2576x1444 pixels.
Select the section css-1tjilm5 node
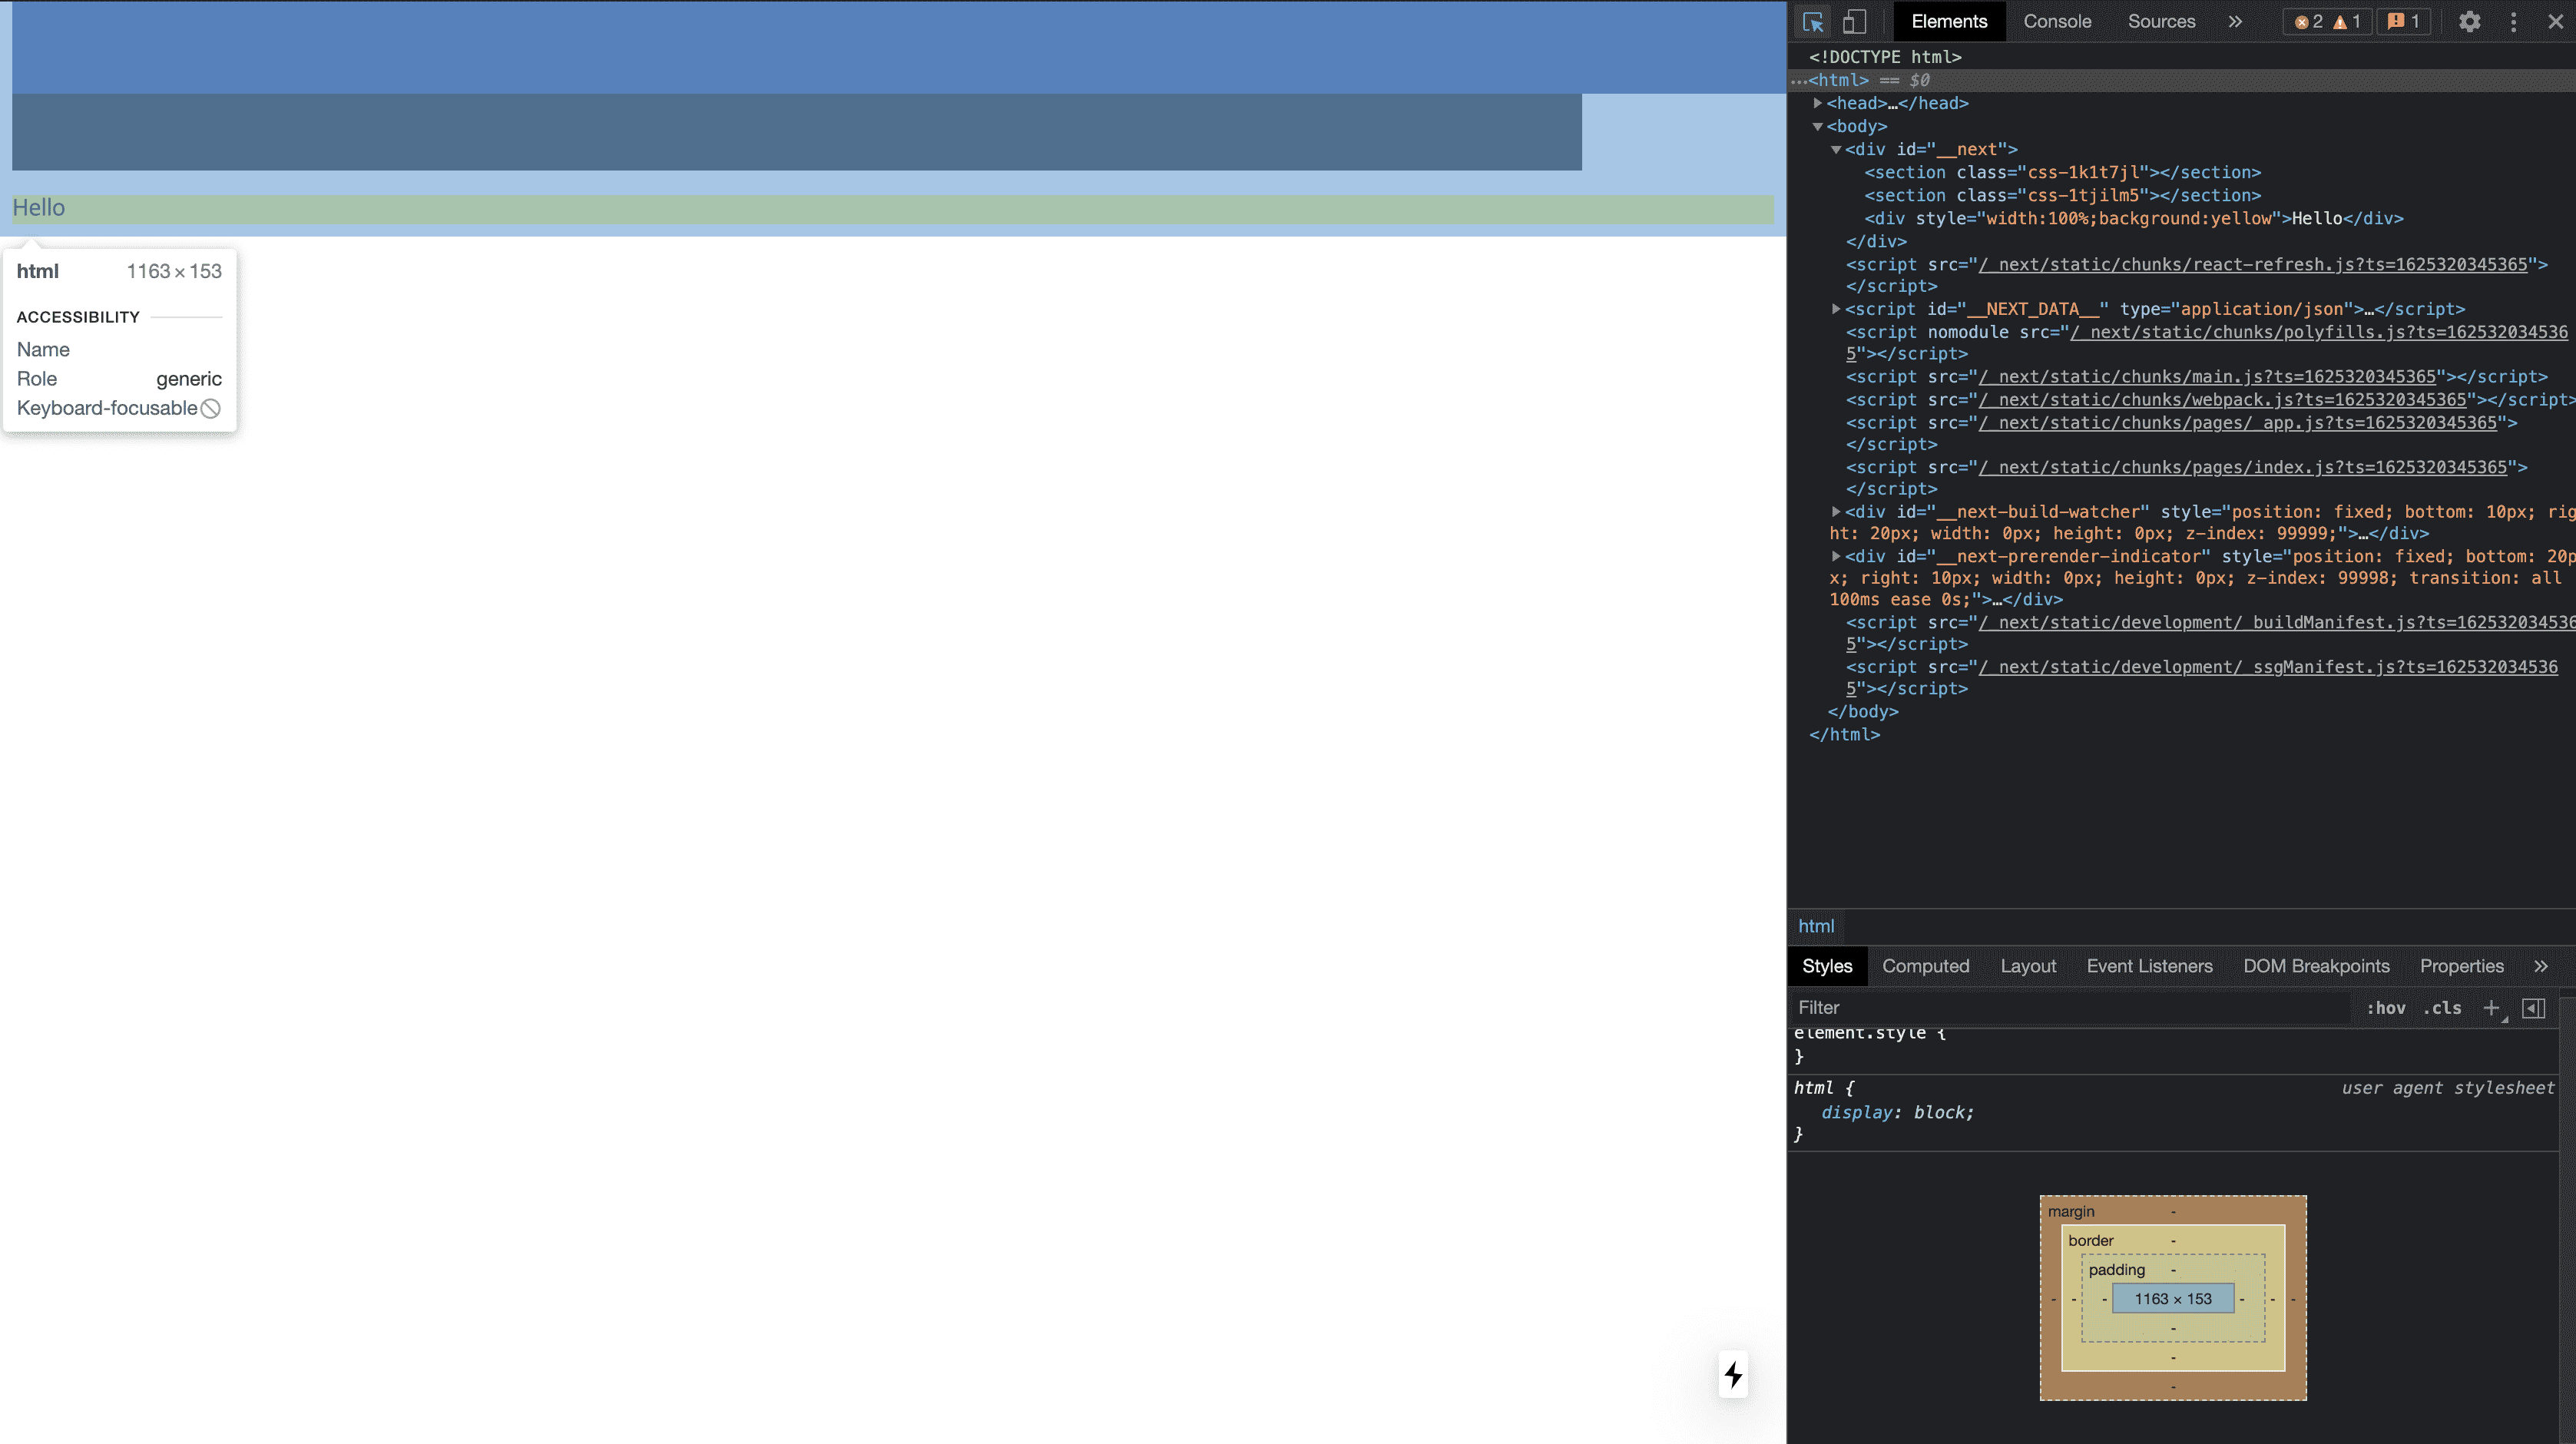pyautogui.click(x=2062, y=195)
